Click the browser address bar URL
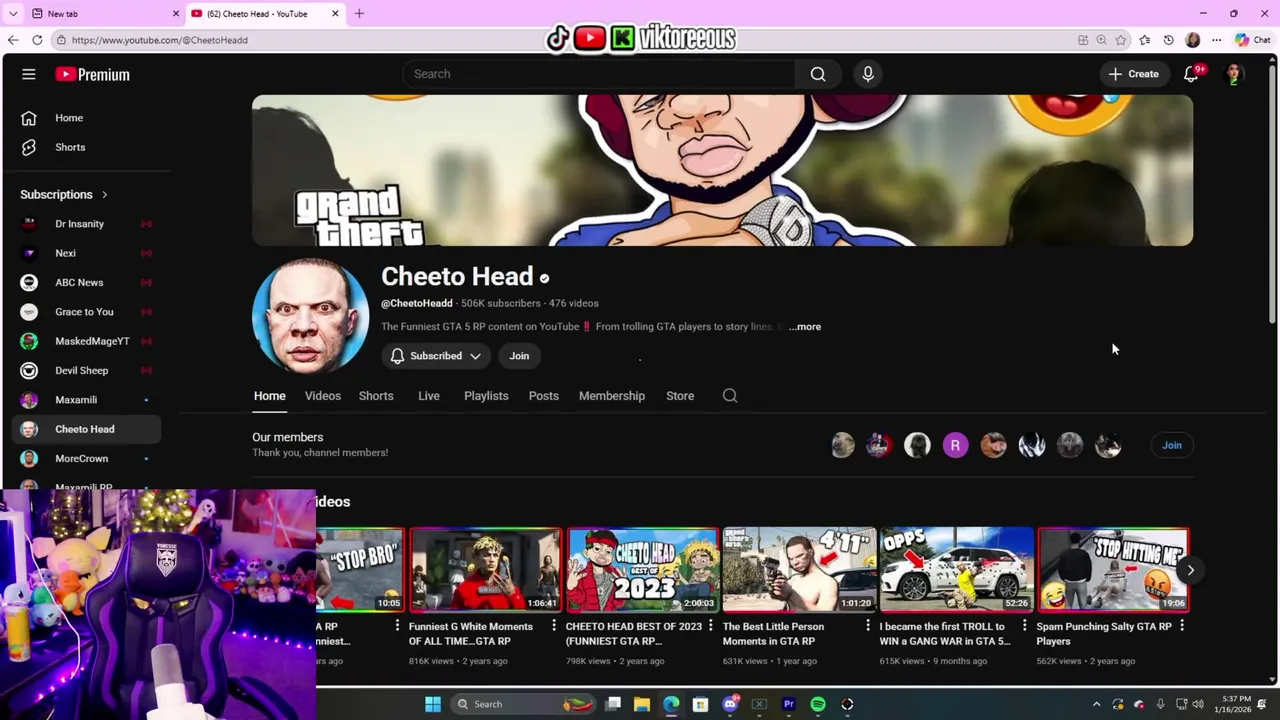 pyautogui.click(x=160, y=40)
